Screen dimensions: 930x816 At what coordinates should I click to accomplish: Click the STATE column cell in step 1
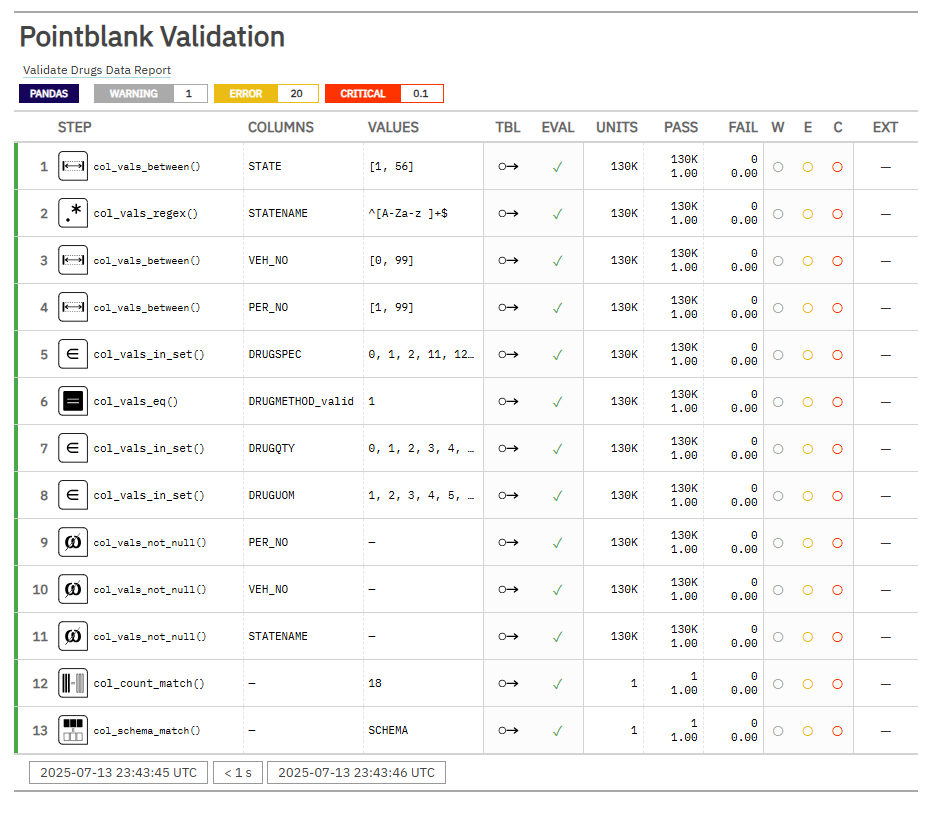tap(265, 167)
